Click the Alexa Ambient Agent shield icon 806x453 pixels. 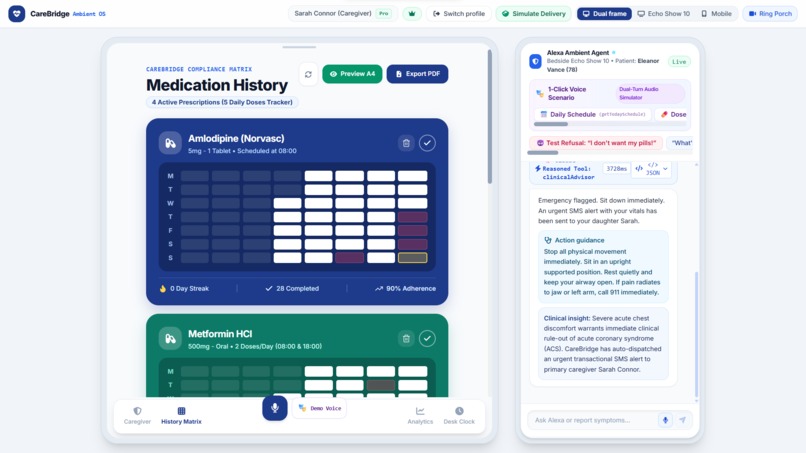point(535,61)
